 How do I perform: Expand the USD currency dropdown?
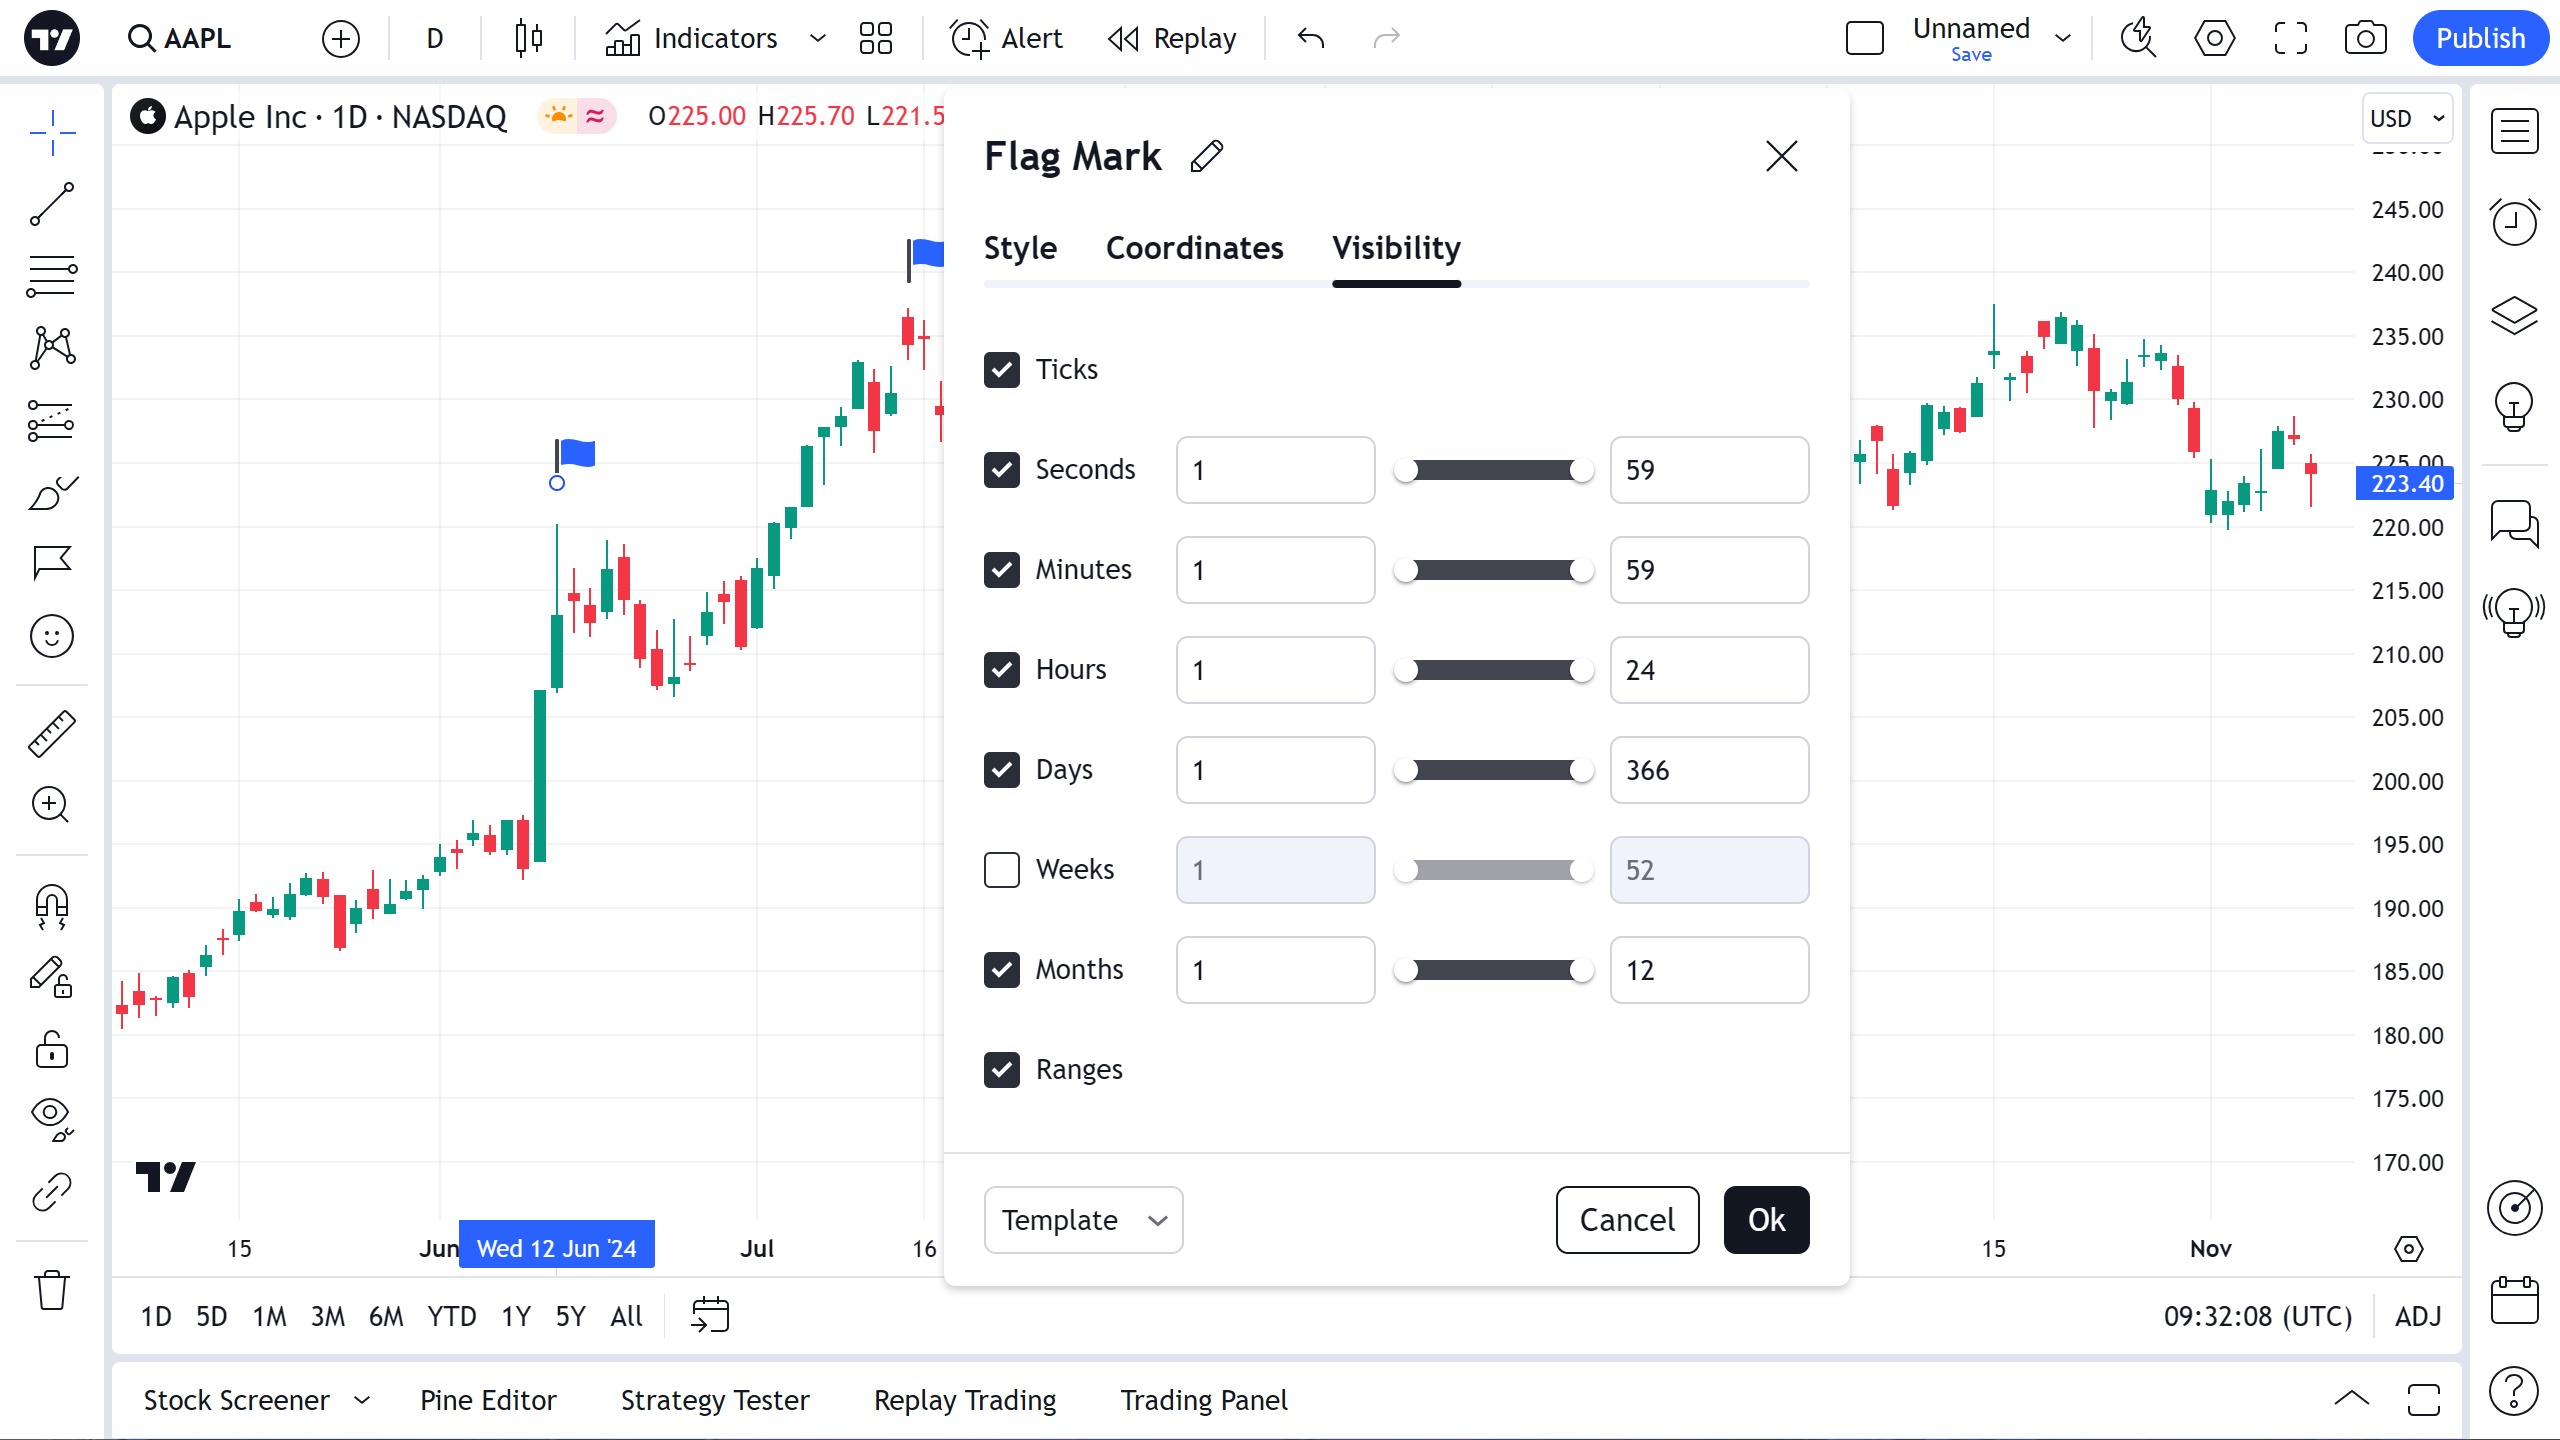coord(2407,119)
